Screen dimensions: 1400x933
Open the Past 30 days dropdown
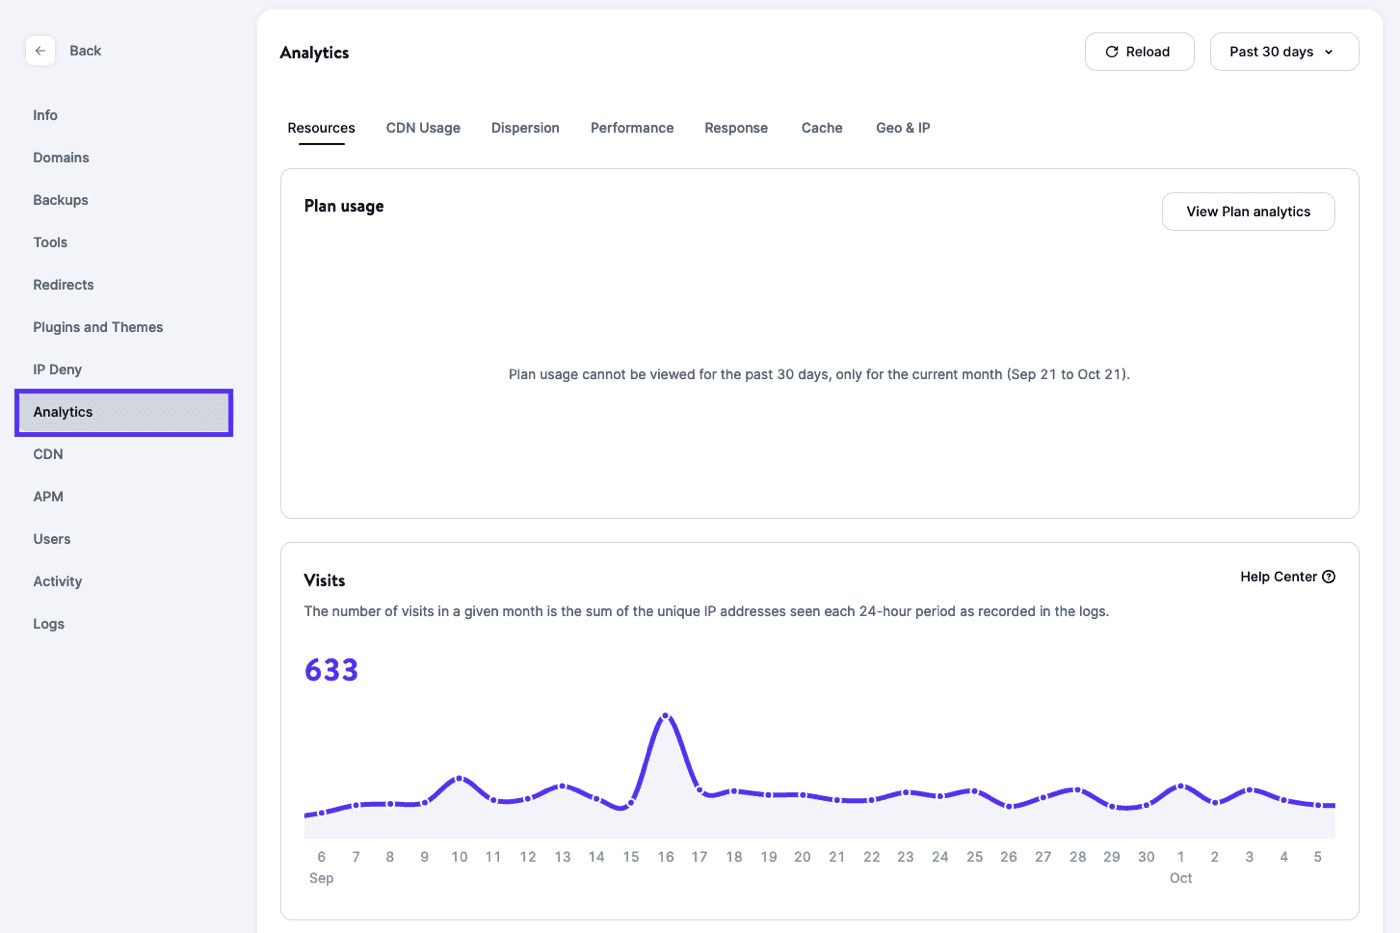click(1284, 51)
